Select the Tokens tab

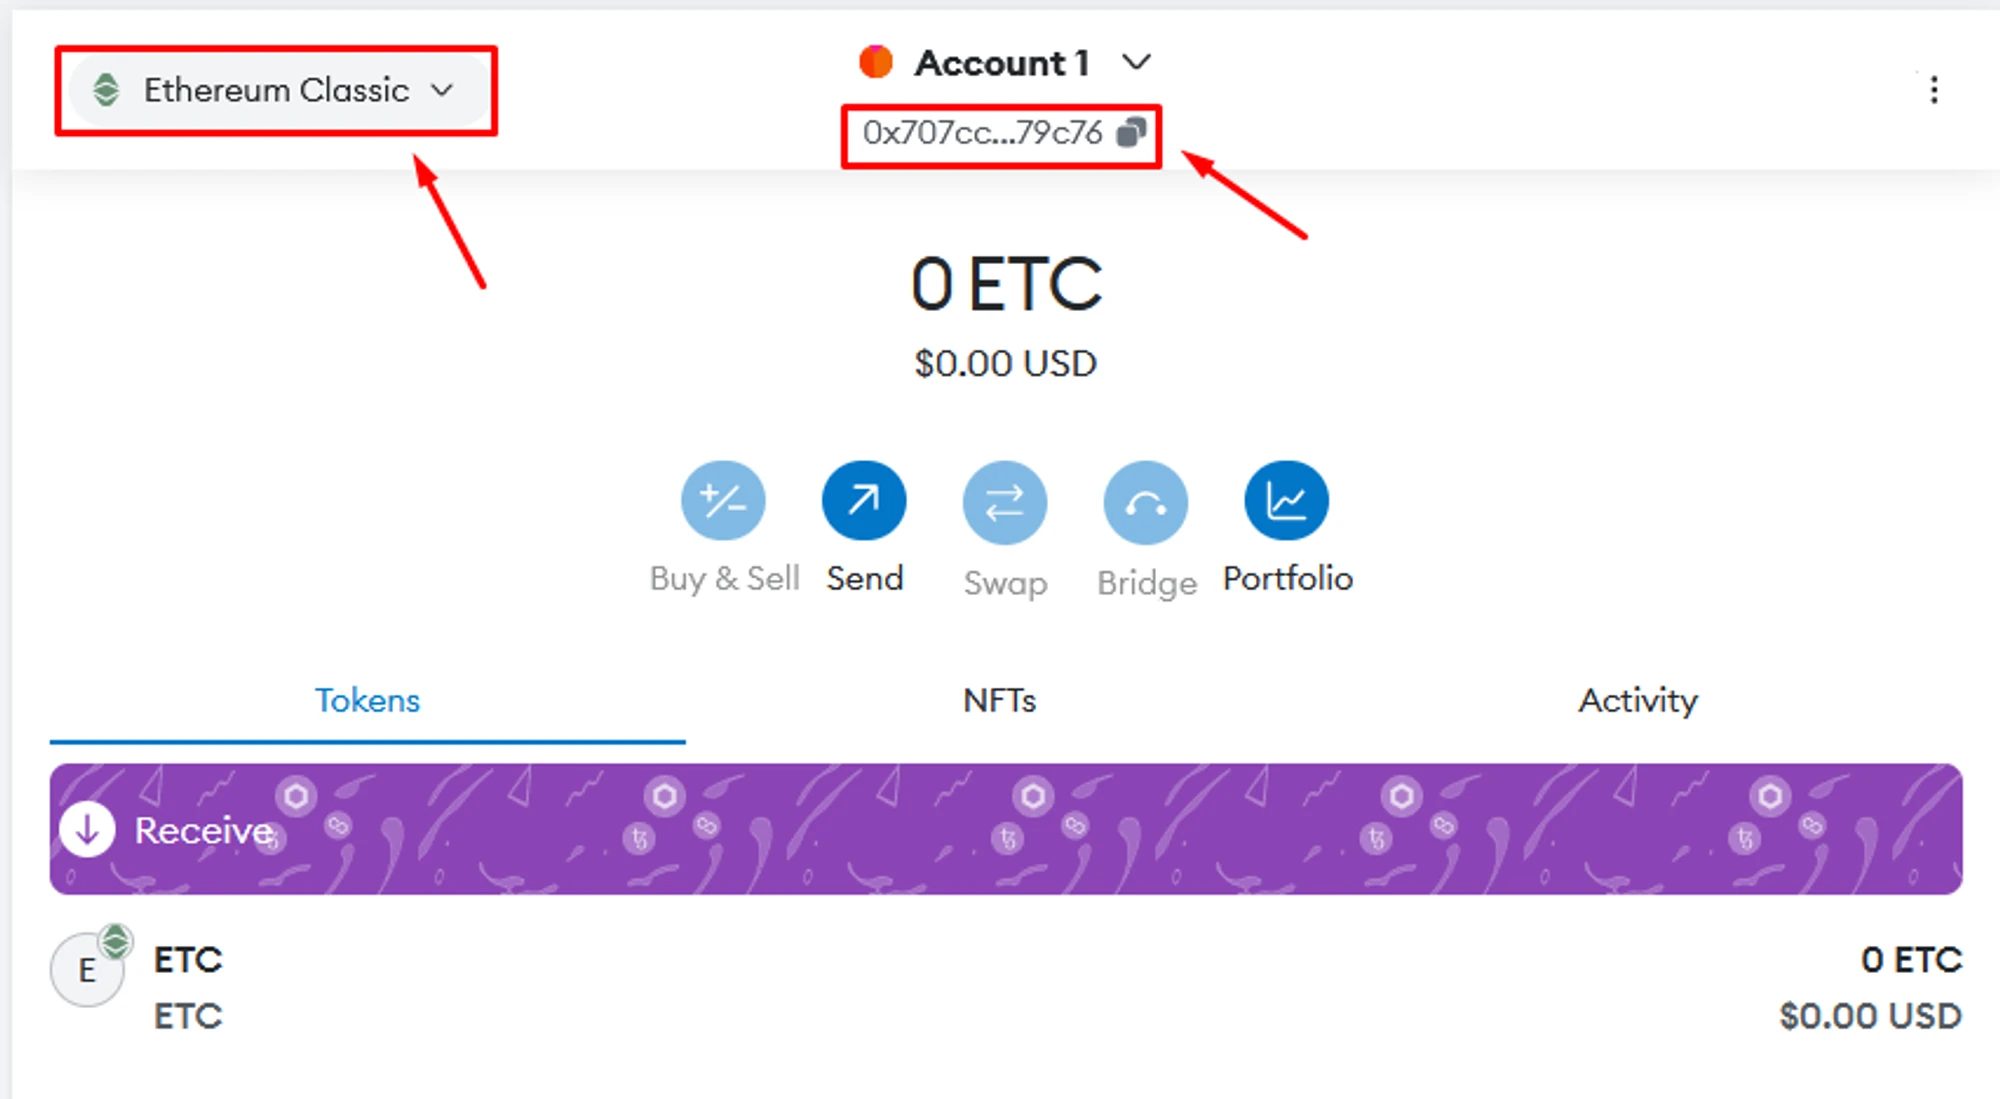coord(367,700)
